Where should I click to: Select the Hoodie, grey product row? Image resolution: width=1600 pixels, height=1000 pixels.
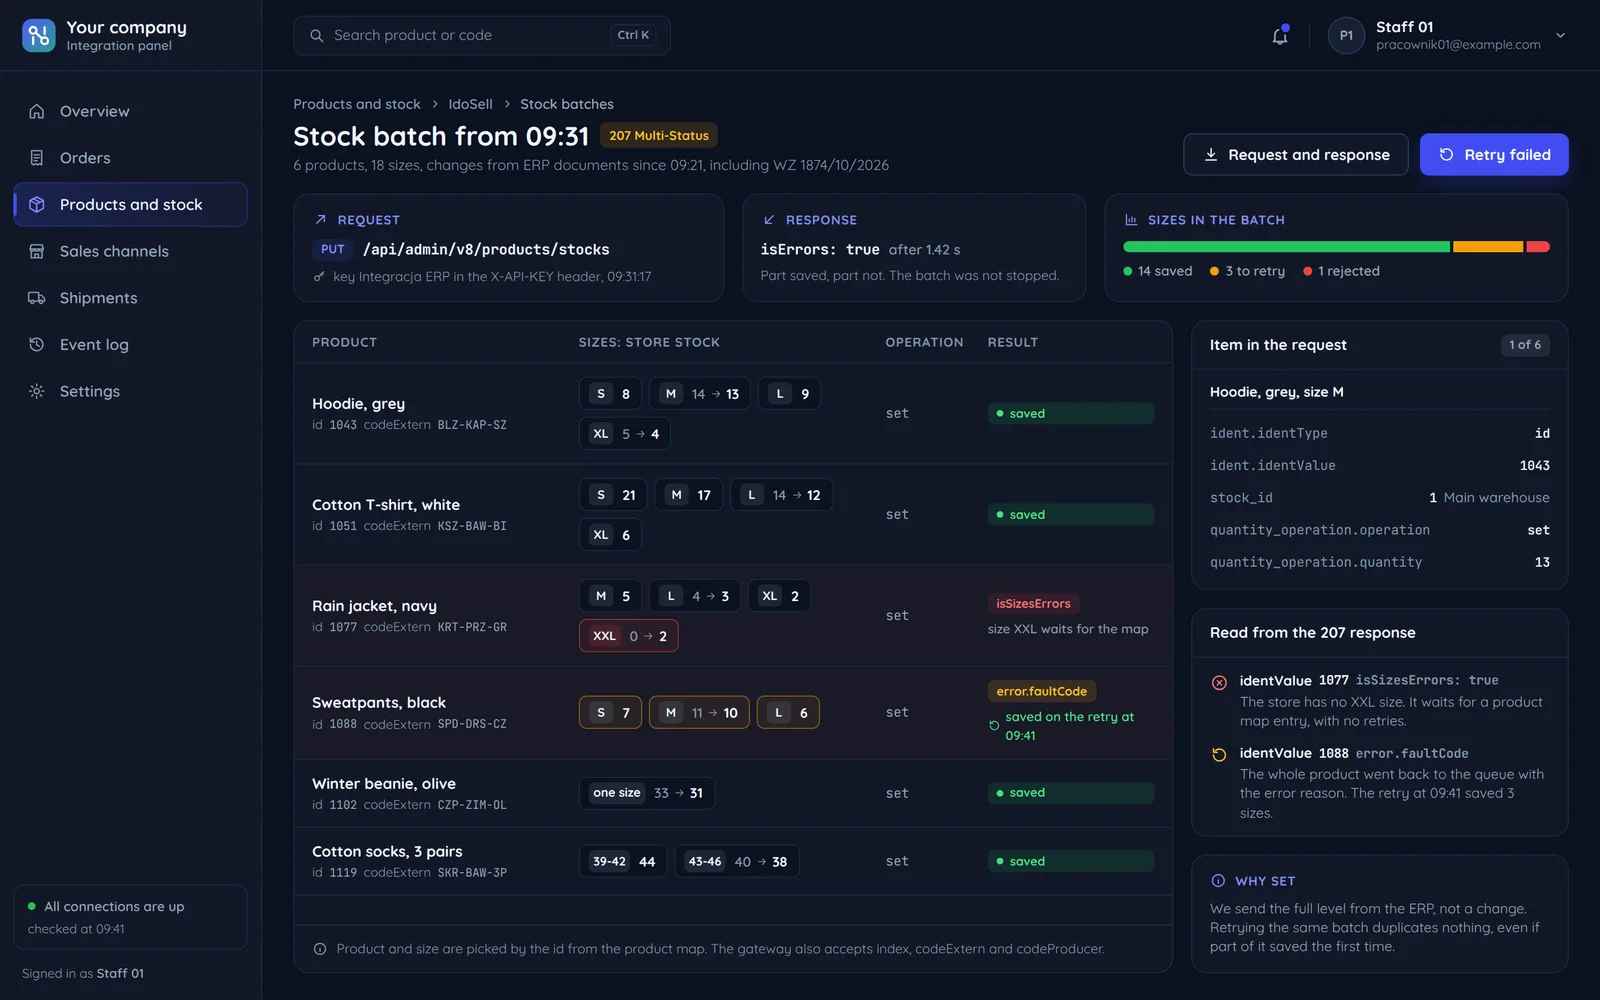(x=733, y=413)
